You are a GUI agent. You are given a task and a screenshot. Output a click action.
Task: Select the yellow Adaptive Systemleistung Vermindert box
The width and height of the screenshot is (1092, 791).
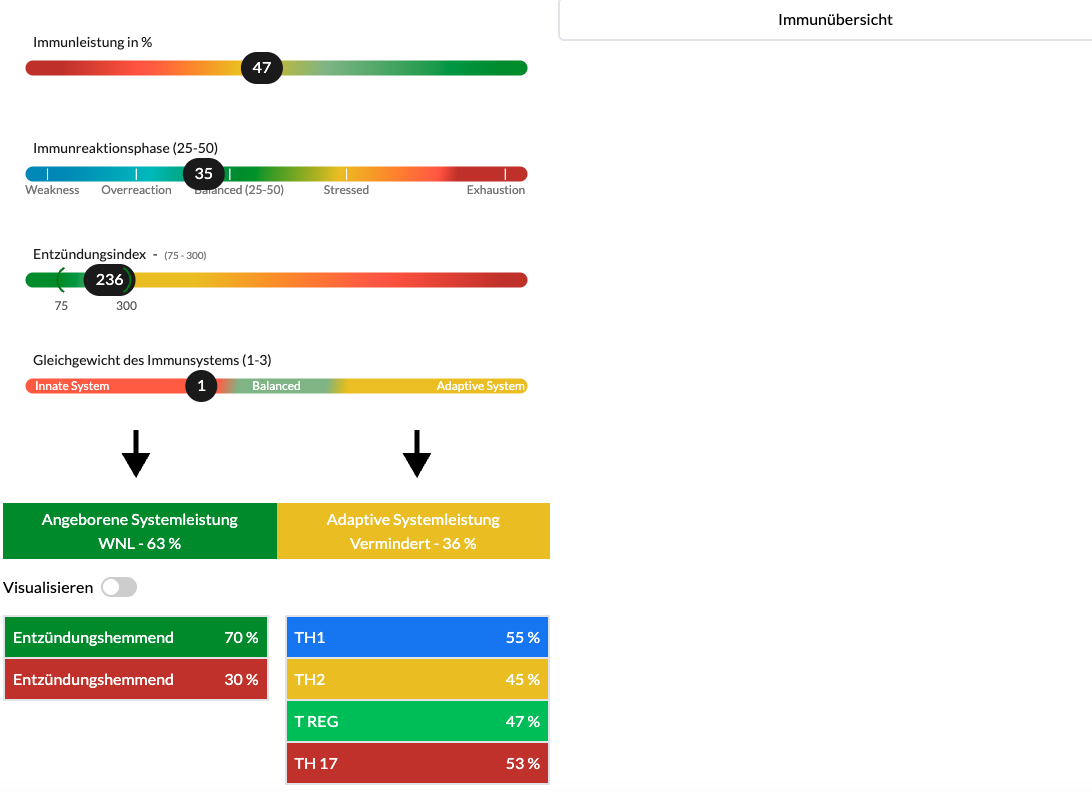point(413,531)
